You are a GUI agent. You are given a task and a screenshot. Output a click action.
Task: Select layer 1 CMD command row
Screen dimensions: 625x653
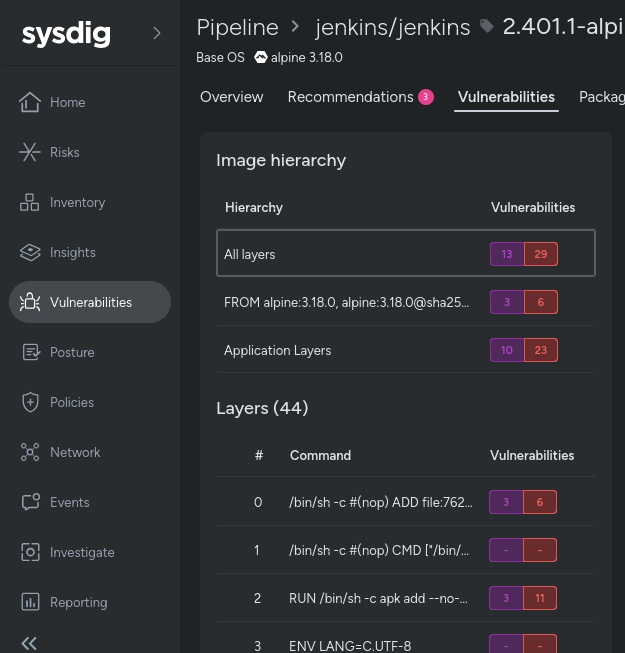(x=406, y=550)
